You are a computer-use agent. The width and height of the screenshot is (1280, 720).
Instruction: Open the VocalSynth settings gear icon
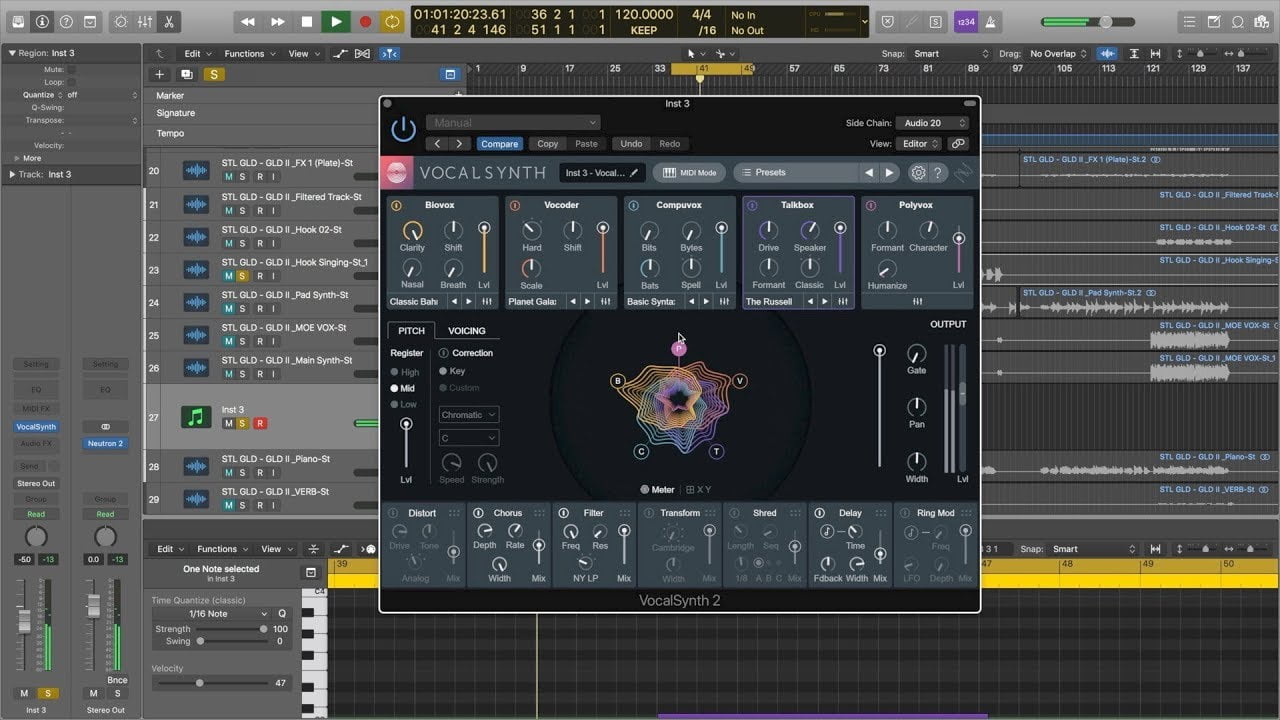point(918,172)
